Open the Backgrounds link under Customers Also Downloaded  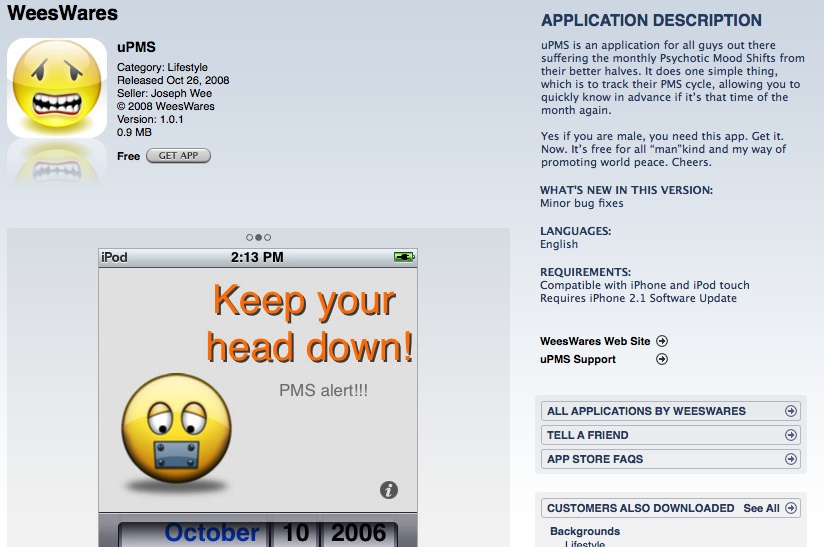(584, 531)
